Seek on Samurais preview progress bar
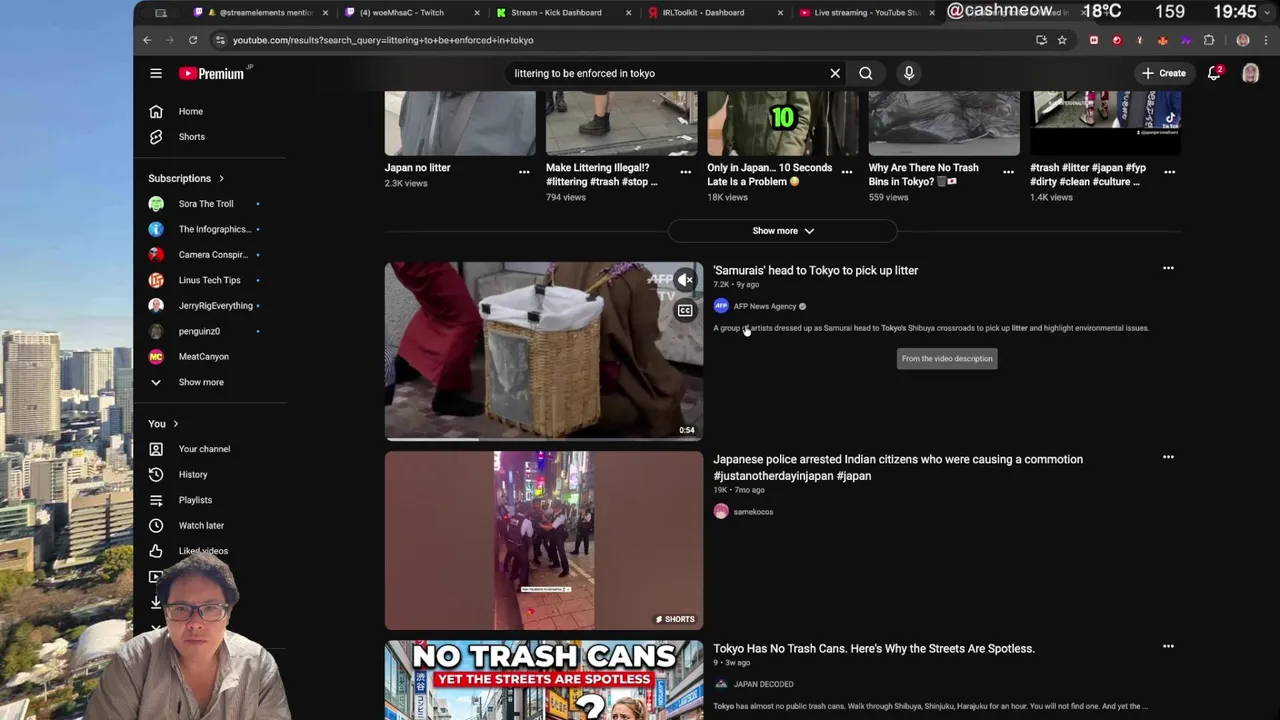Image resolution: width=1280 pixels, height=720 pixels. (x=544, y=438)
